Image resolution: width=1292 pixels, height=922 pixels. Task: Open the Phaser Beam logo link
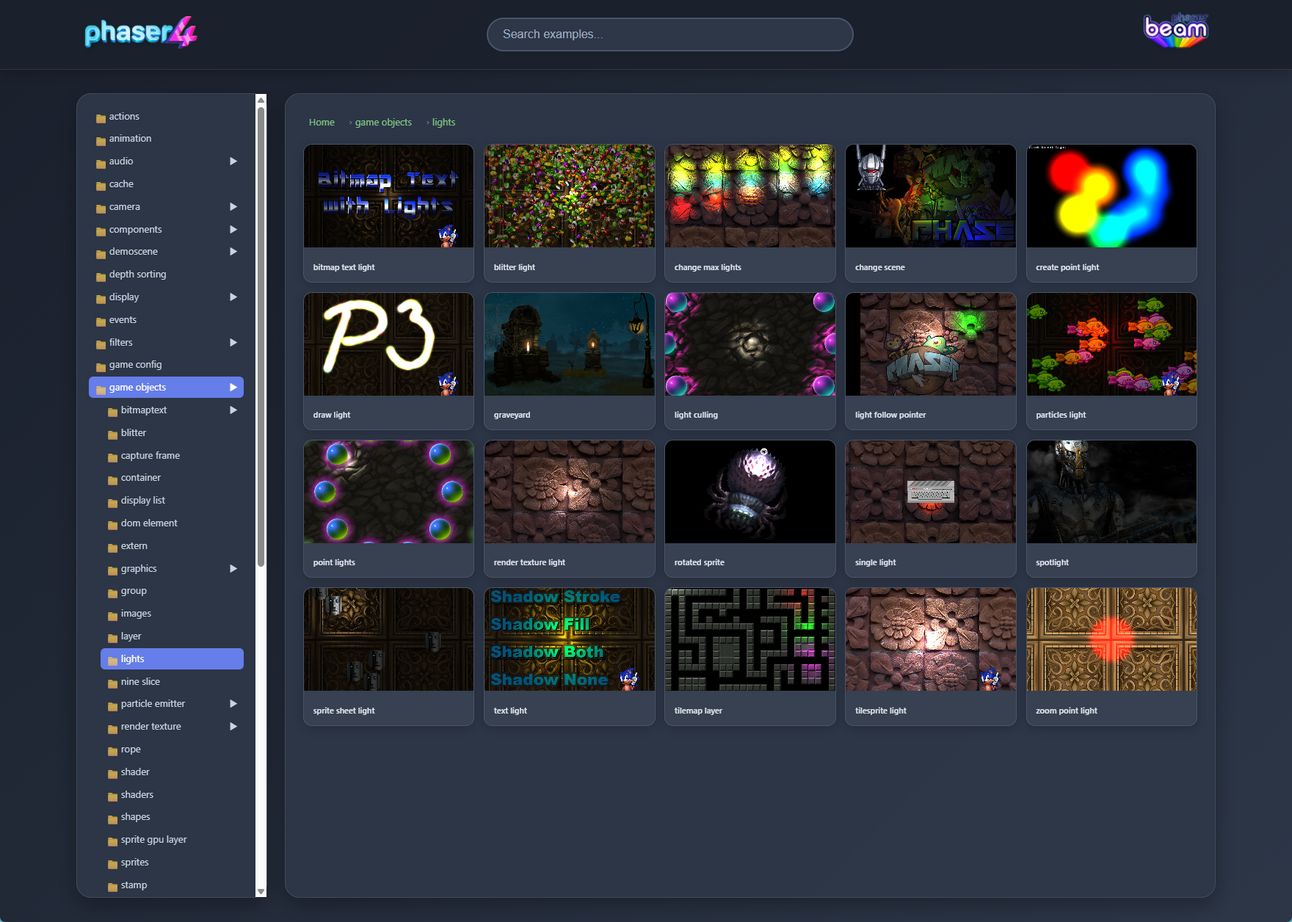click(x=1176, y=30)
